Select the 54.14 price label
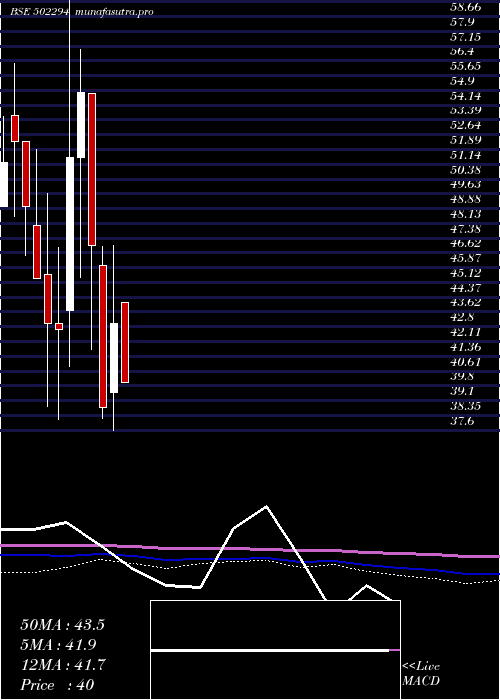 pyautogui.click(x=465, y=96)
